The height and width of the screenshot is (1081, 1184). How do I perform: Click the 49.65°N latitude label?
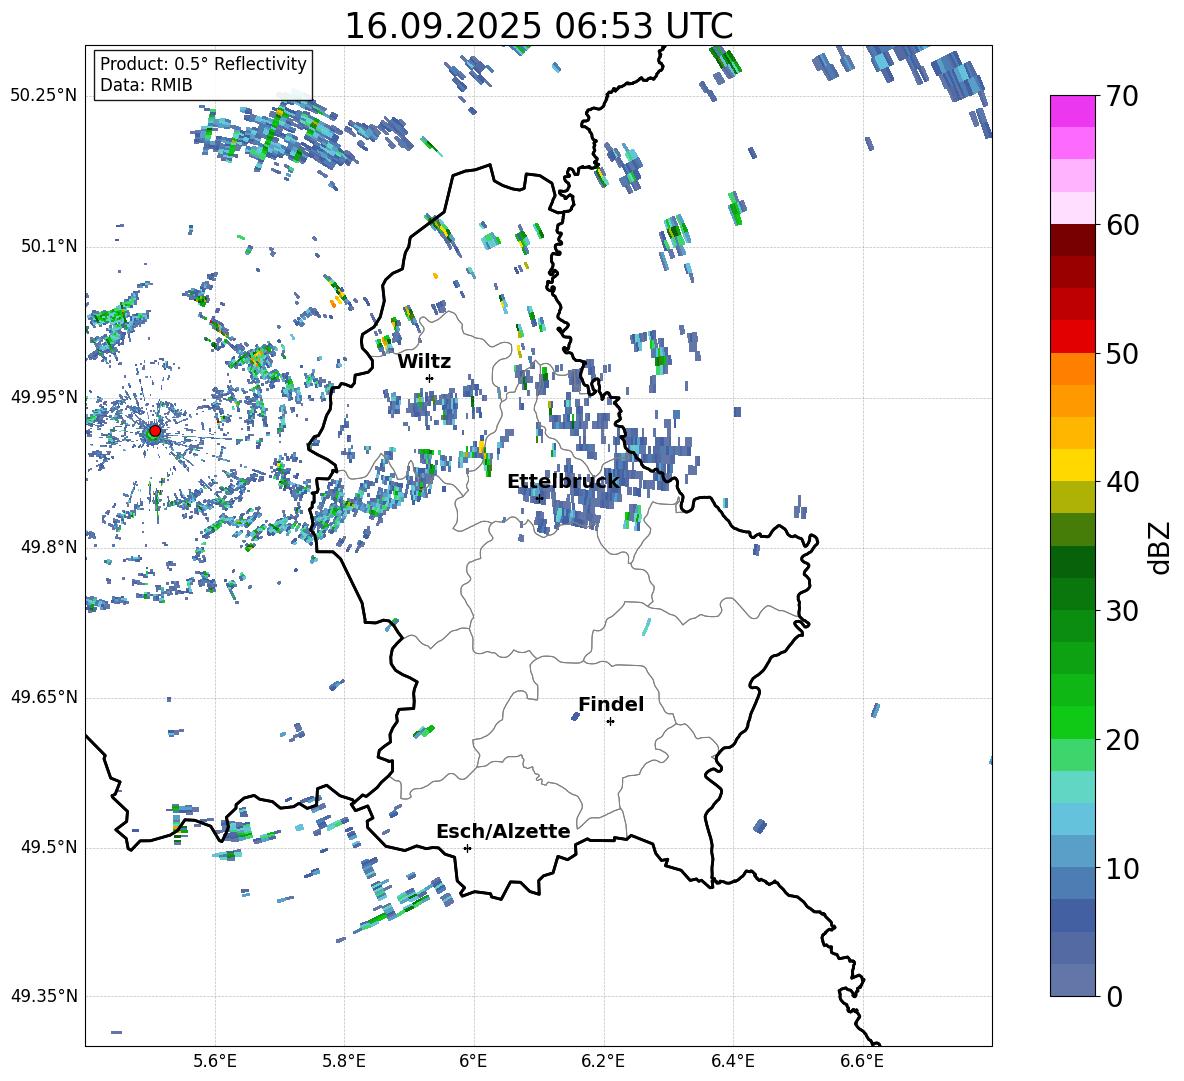tap(44, 696)
